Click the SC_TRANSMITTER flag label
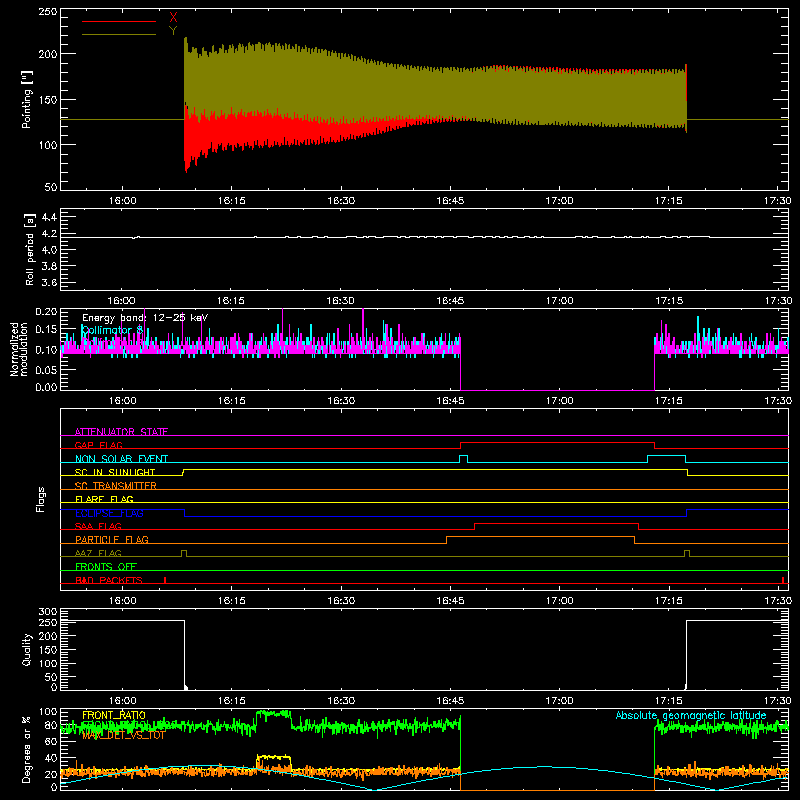 click(115, 486)
